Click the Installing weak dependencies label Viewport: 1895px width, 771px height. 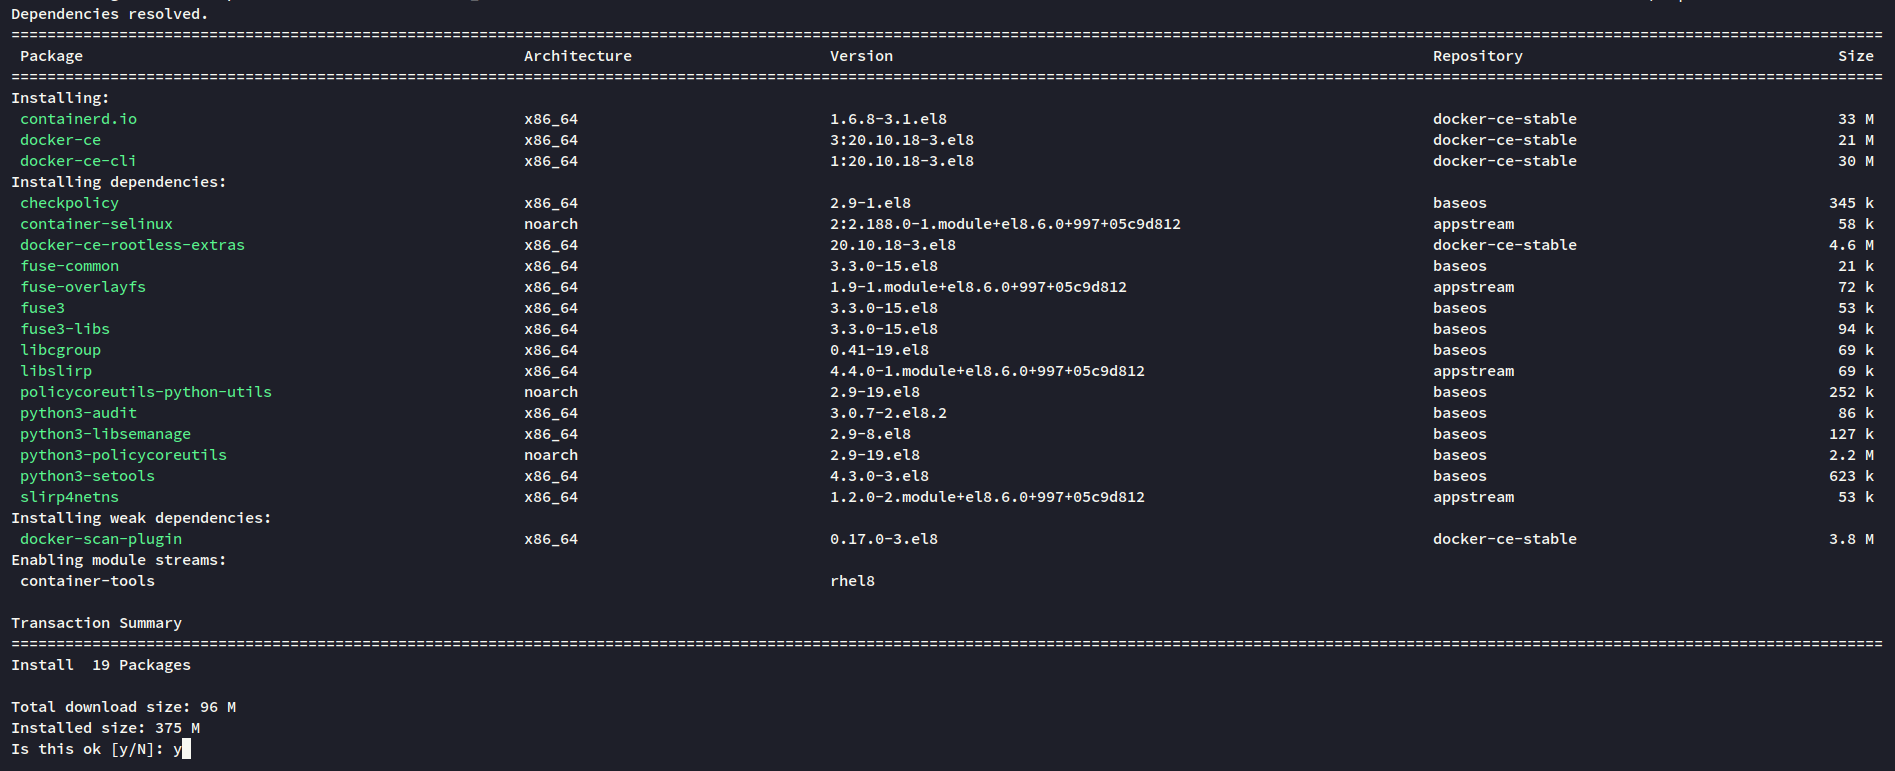[x=141, y=518]
